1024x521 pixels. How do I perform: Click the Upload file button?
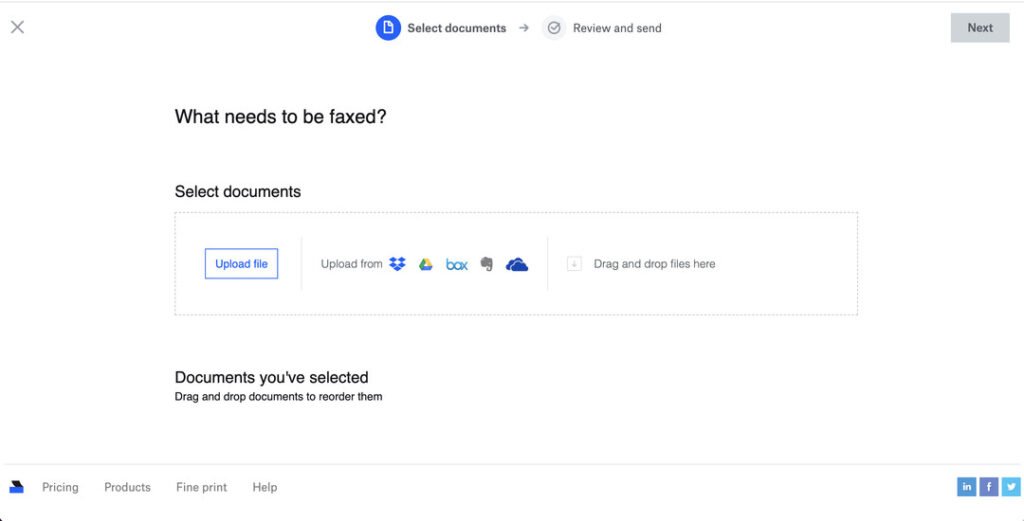point(241,264)
